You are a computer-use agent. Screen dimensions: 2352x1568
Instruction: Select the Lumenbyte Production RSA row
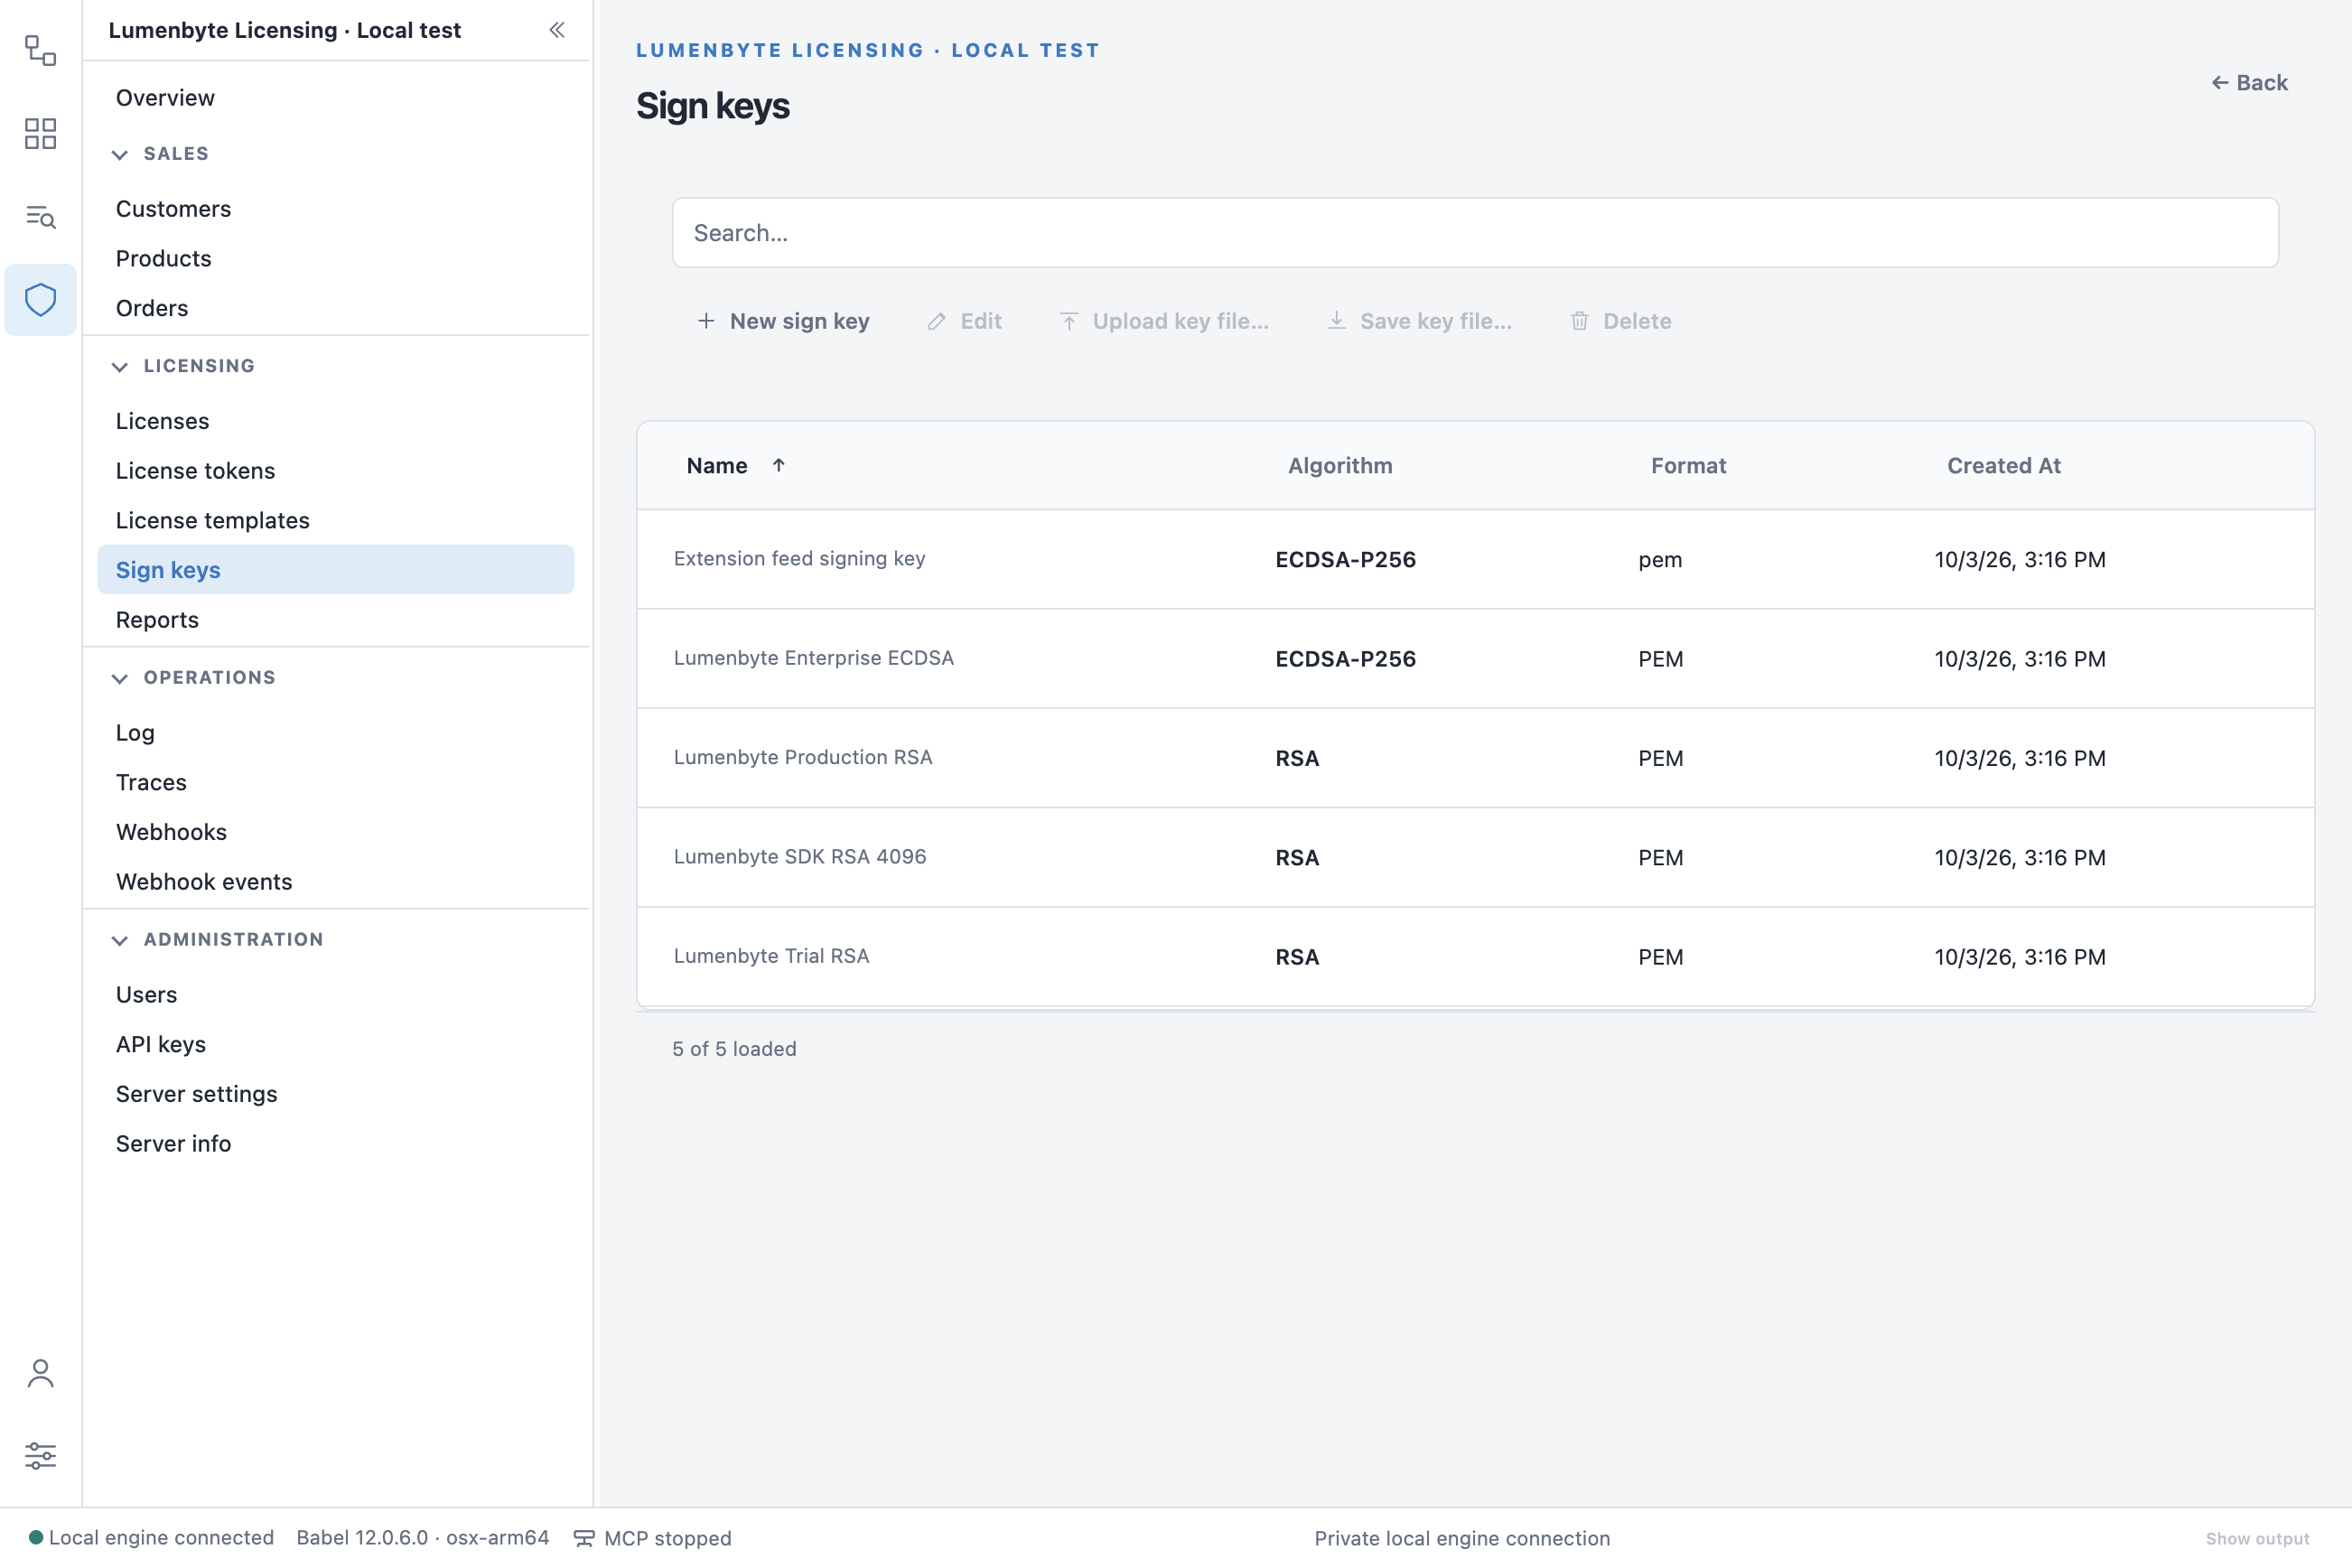click(1475, 758)
